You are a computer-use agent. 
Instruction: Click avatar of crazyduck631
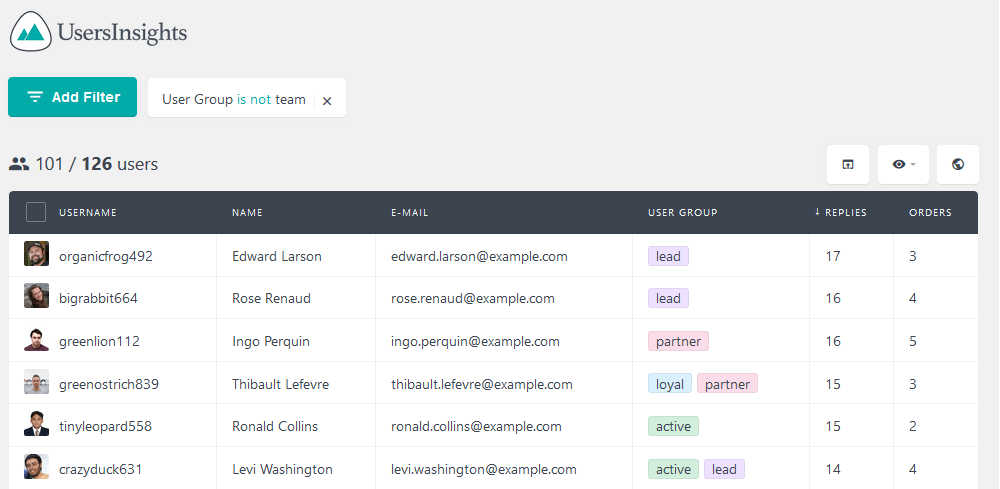(x=36, y=467)
